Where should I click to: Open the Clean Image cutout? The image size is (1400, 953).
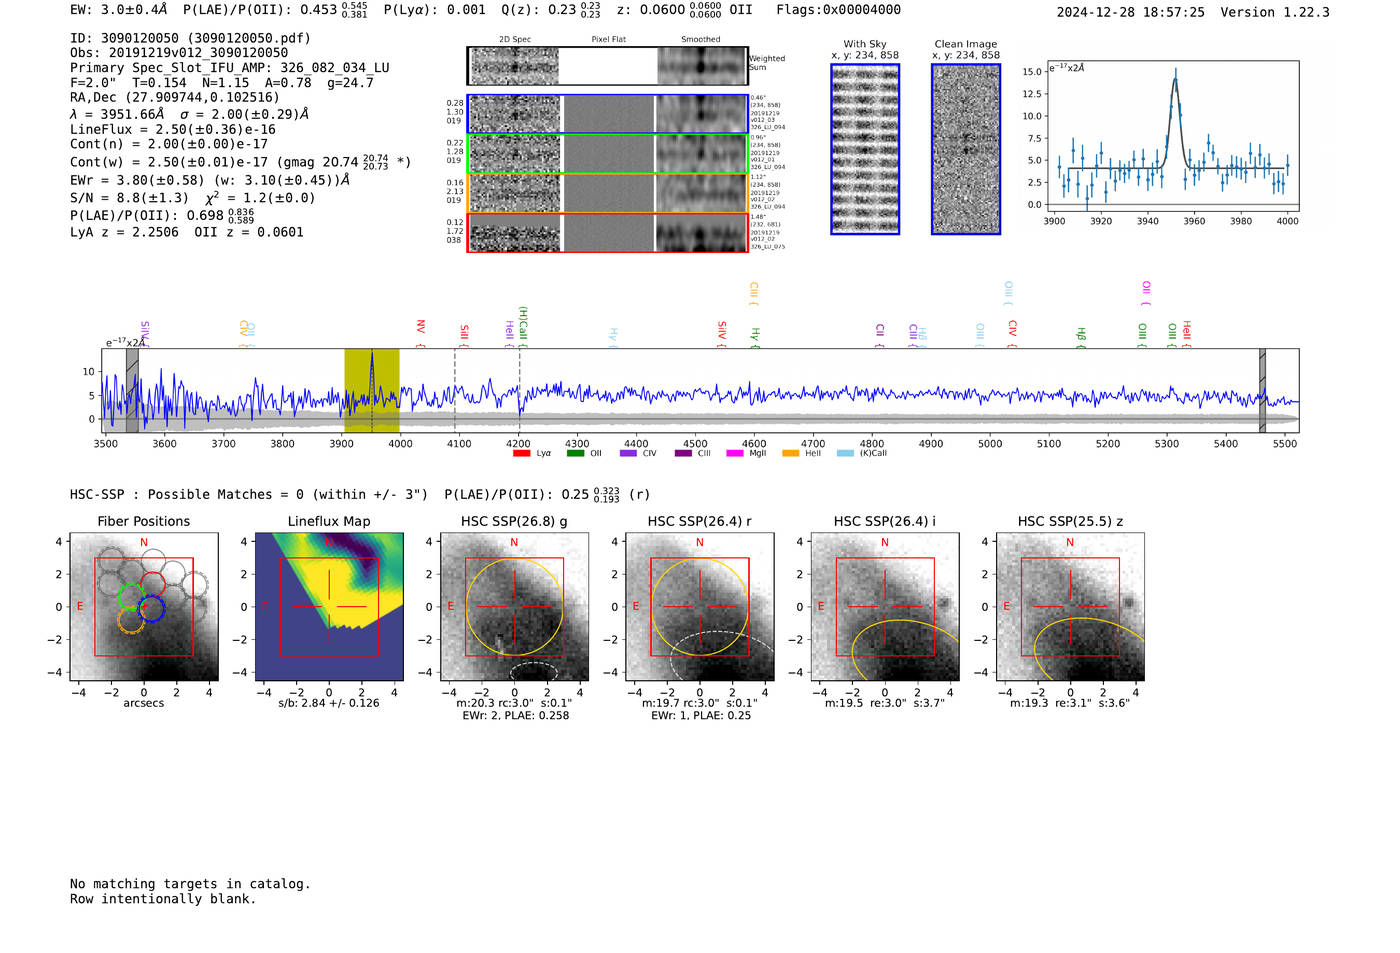966,149
